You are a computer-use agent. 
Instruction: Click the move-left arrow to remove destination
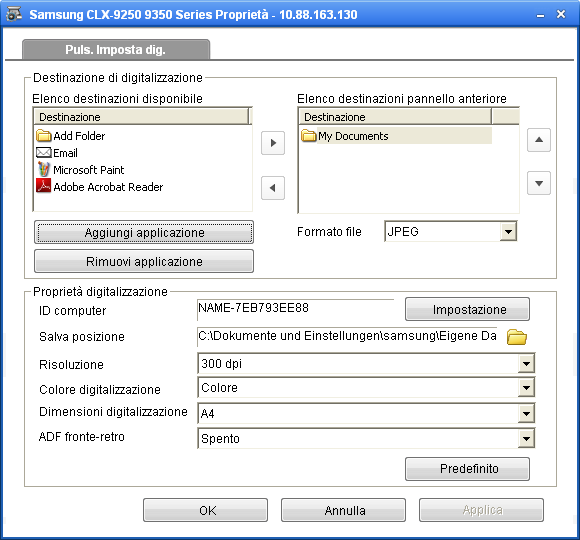coord(273,188)
